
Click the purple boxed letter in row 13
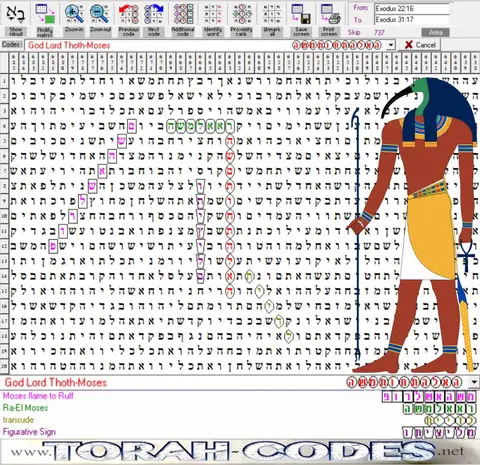point(200,261)
